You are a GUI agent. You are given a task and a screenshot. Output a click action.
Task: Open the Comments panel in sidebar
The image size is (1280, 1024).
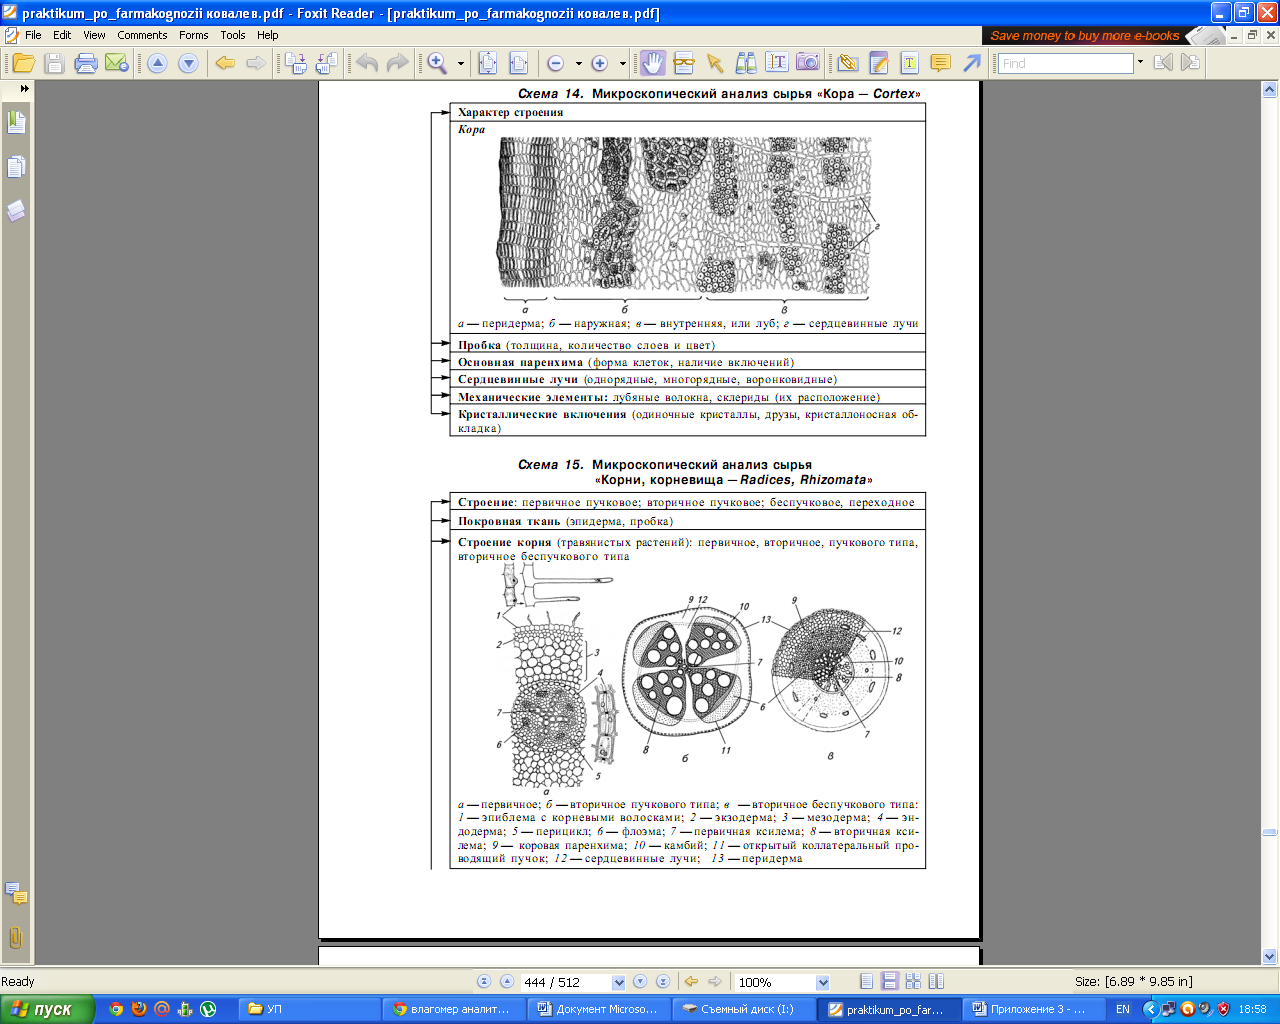16,893
